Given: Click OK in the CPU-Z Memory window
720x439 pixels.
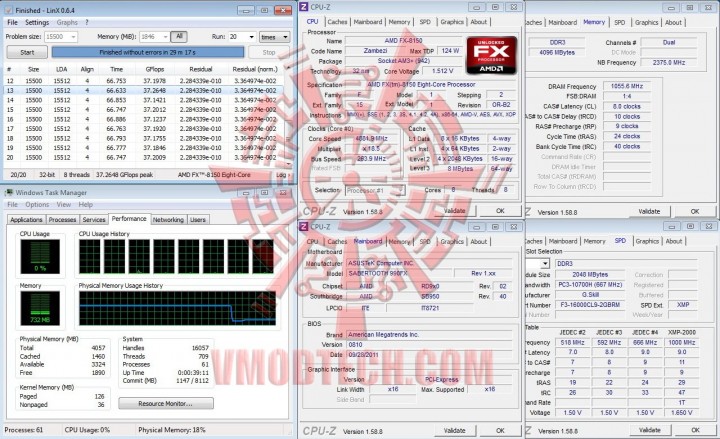Looking at the screenshot, I should point(695,212).
